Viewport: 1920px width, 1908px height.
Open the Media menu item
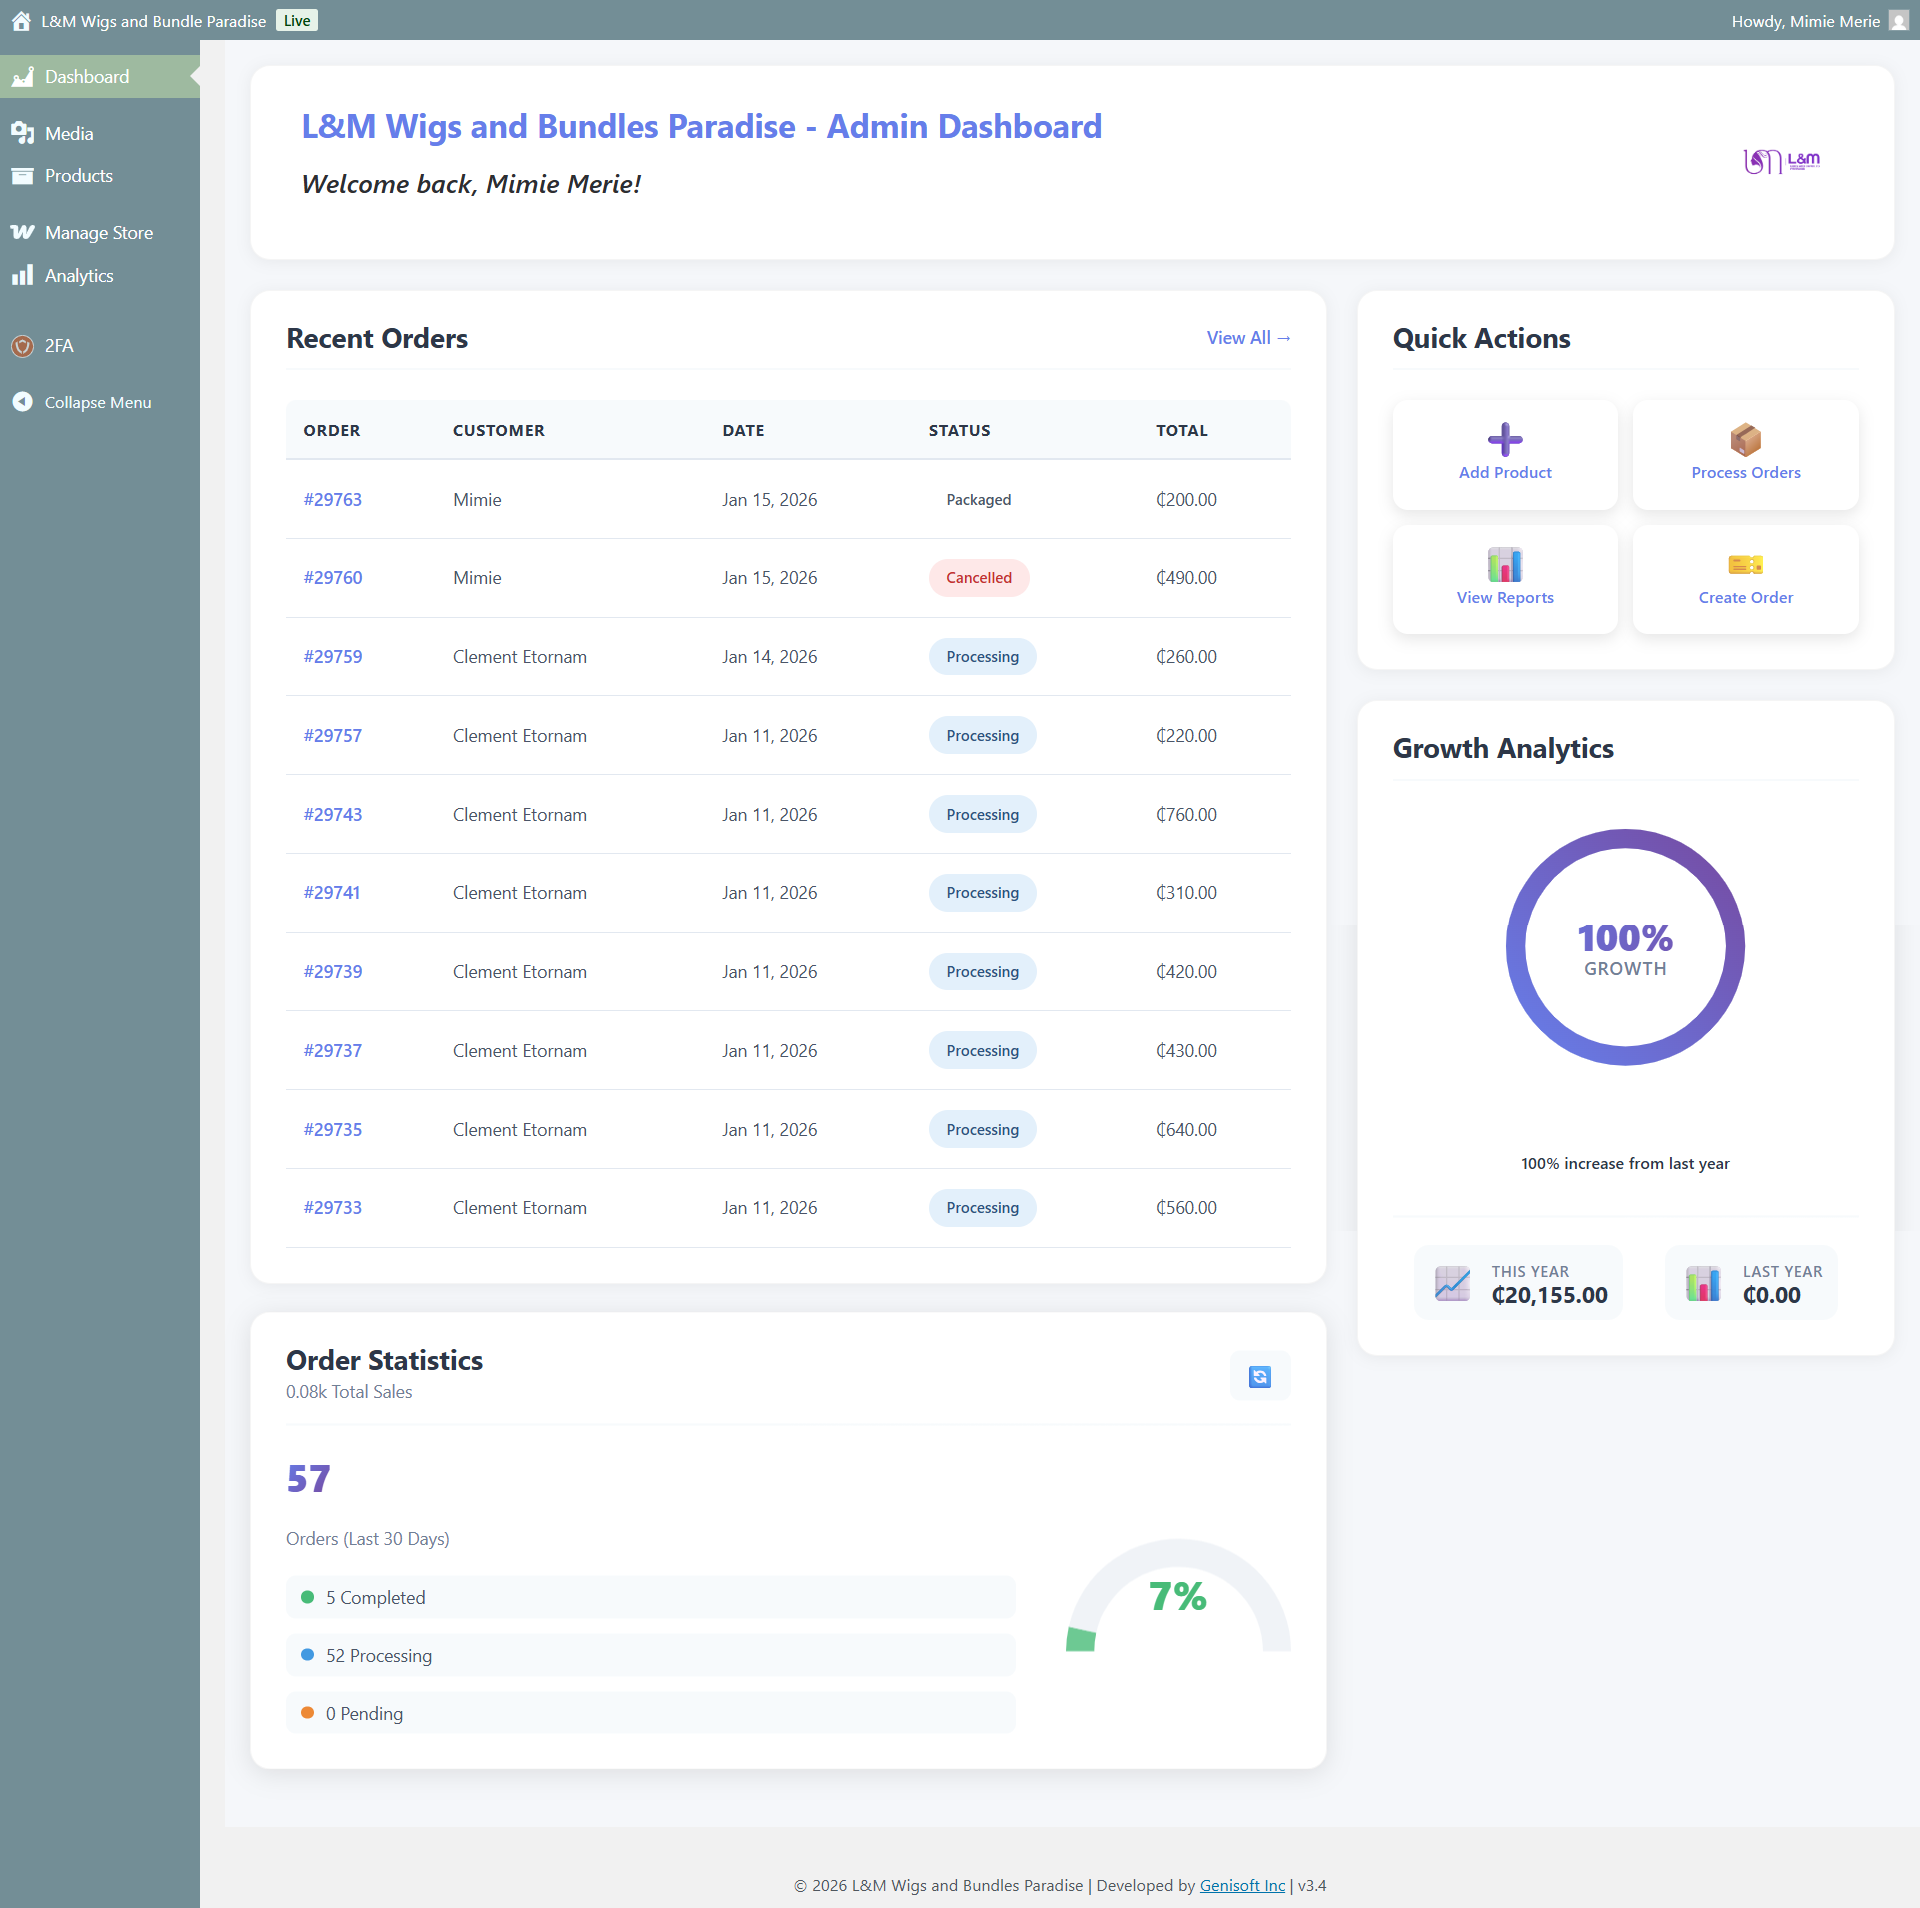click(69, 134)
